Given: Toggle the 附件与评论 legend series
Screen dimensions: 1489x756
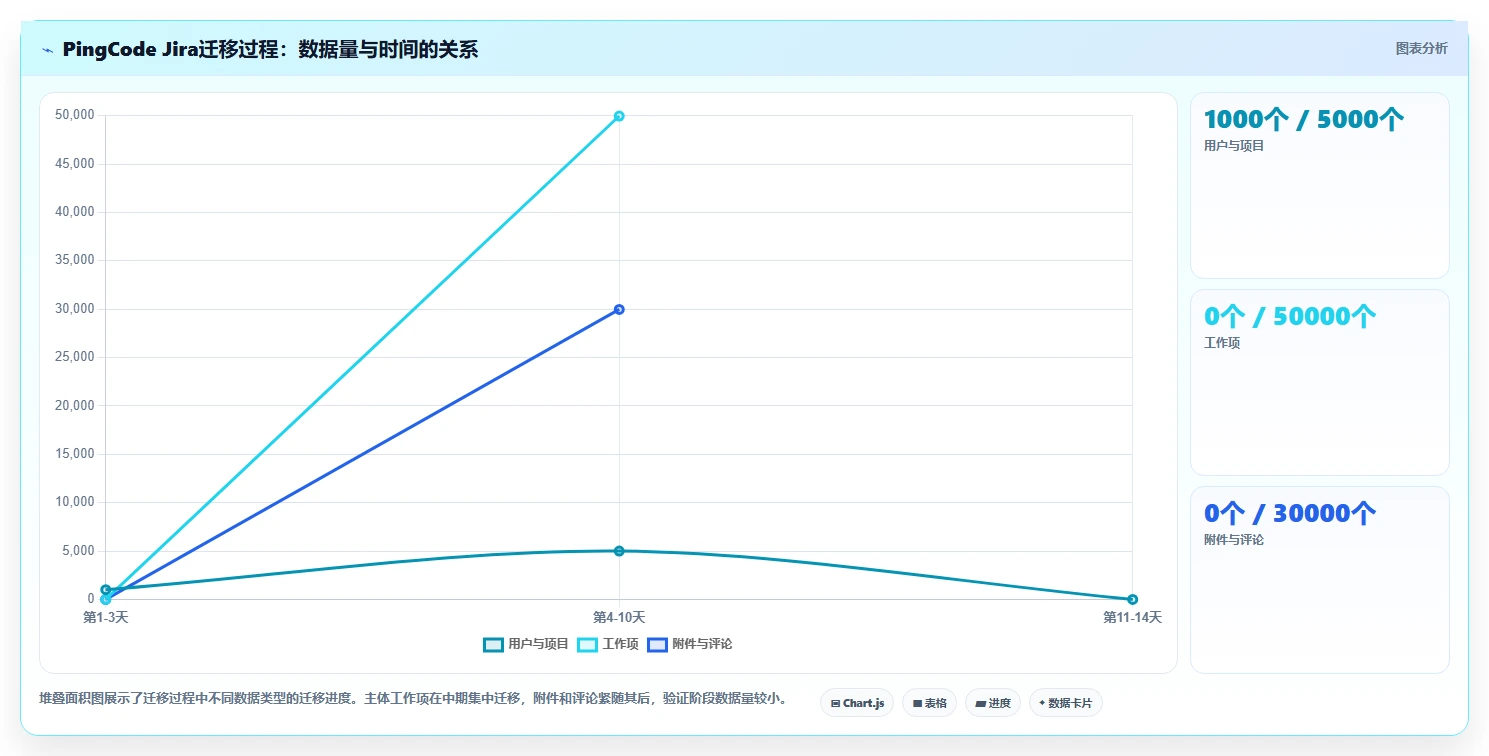Looking at the screenshot, I should [689, 644].
